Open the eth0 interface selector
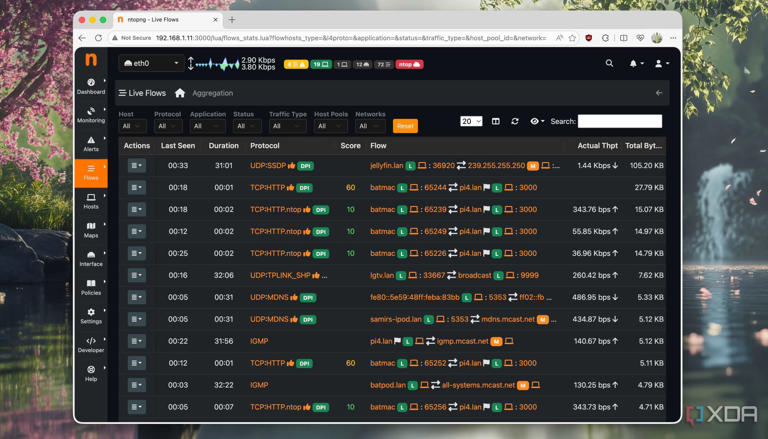Screen dimensions: 768x439 pos(151,63)
